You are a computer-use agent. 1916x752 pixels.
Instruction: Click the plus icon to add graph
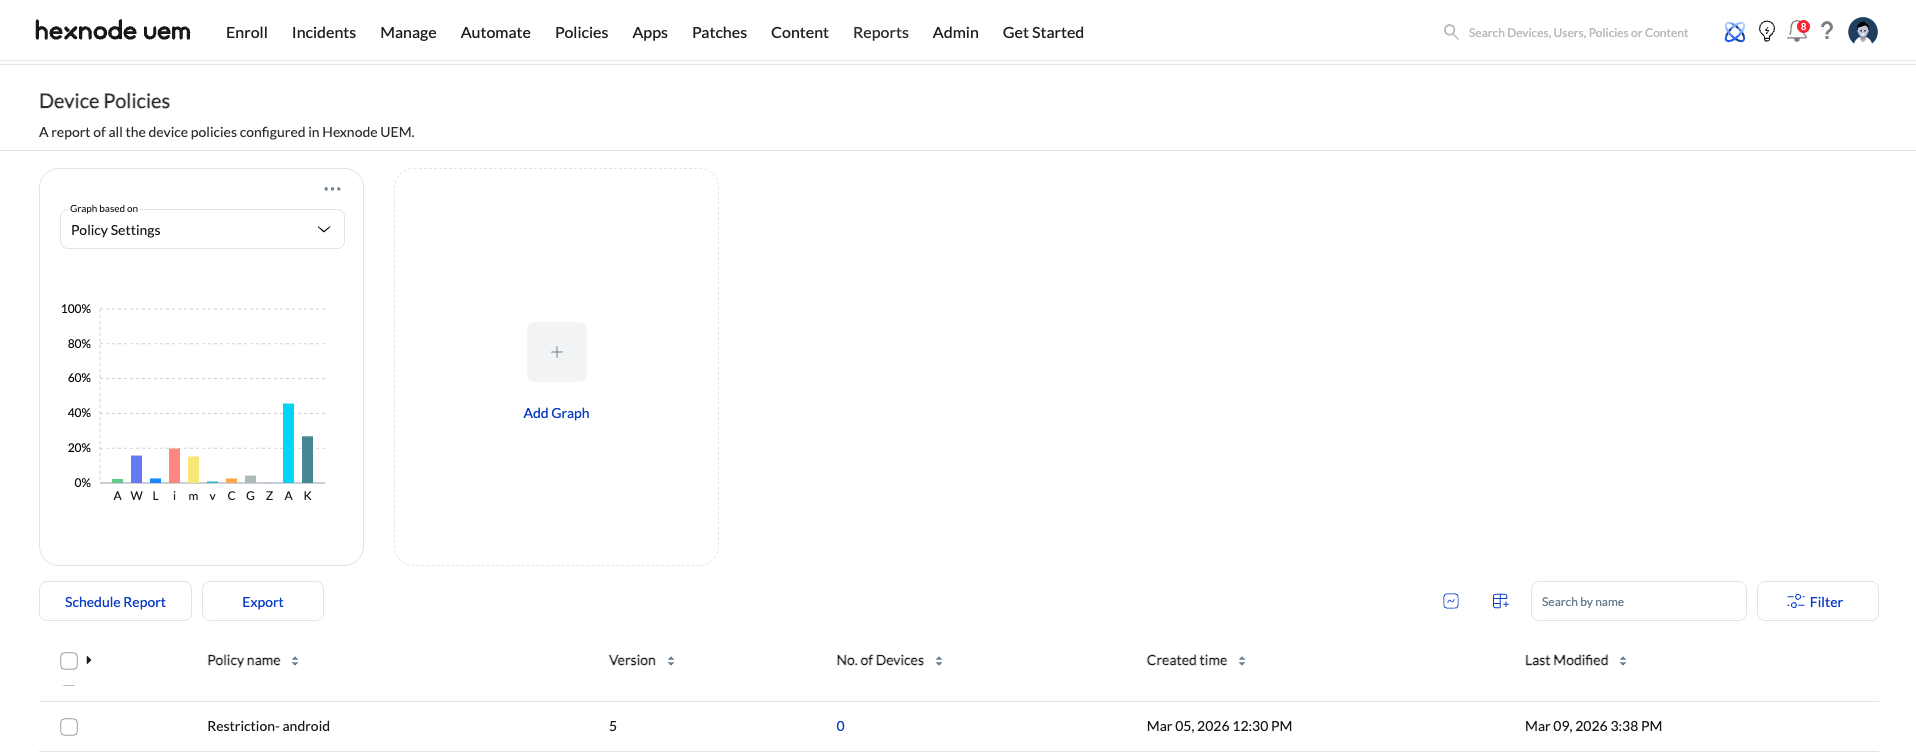[x=557, y=352]
